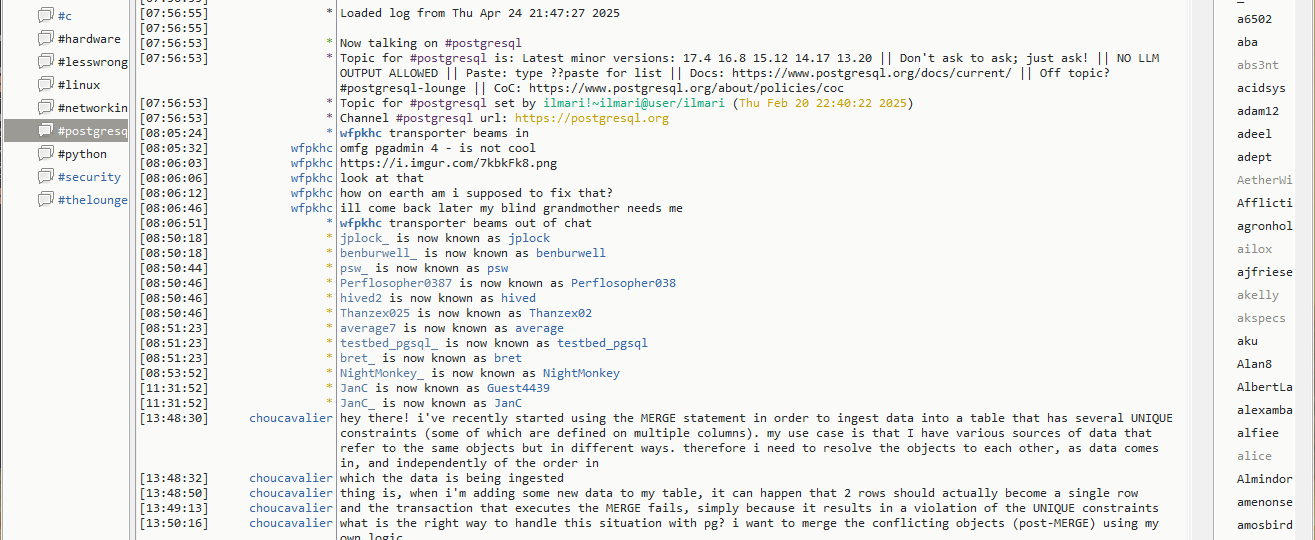Click choucavalier's nick beside the MERGE message
The image size is (1315, 540).
[x=290, y=418]
